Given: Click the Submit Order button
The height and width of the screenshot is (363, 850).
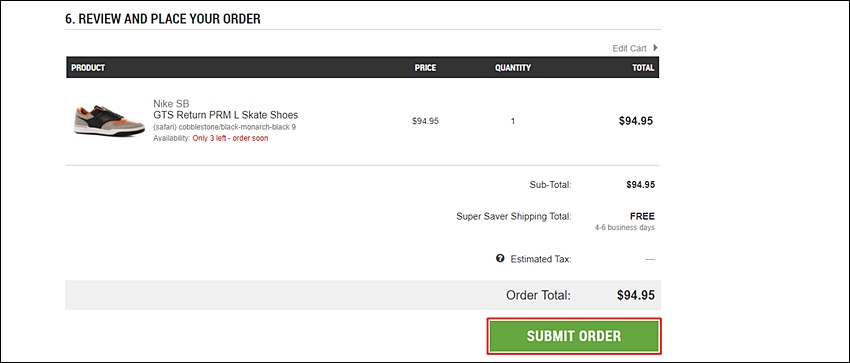Looking at the screenshot, I should click(x=574, y=336).
